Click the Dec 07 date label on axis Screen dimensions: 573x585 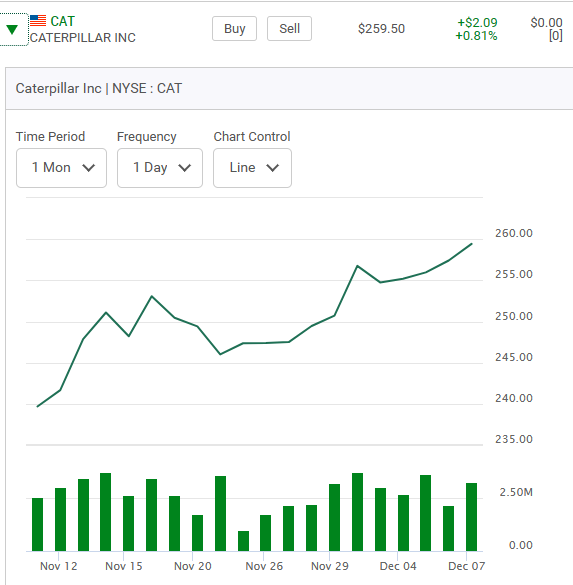tap(467, 566)
